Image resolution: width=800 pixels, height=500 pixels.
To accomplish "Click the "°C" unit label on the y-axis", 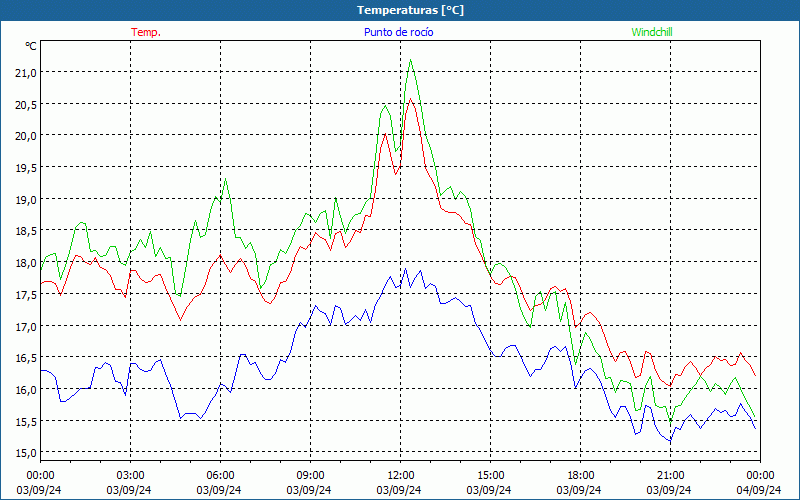I will (31, 46).
